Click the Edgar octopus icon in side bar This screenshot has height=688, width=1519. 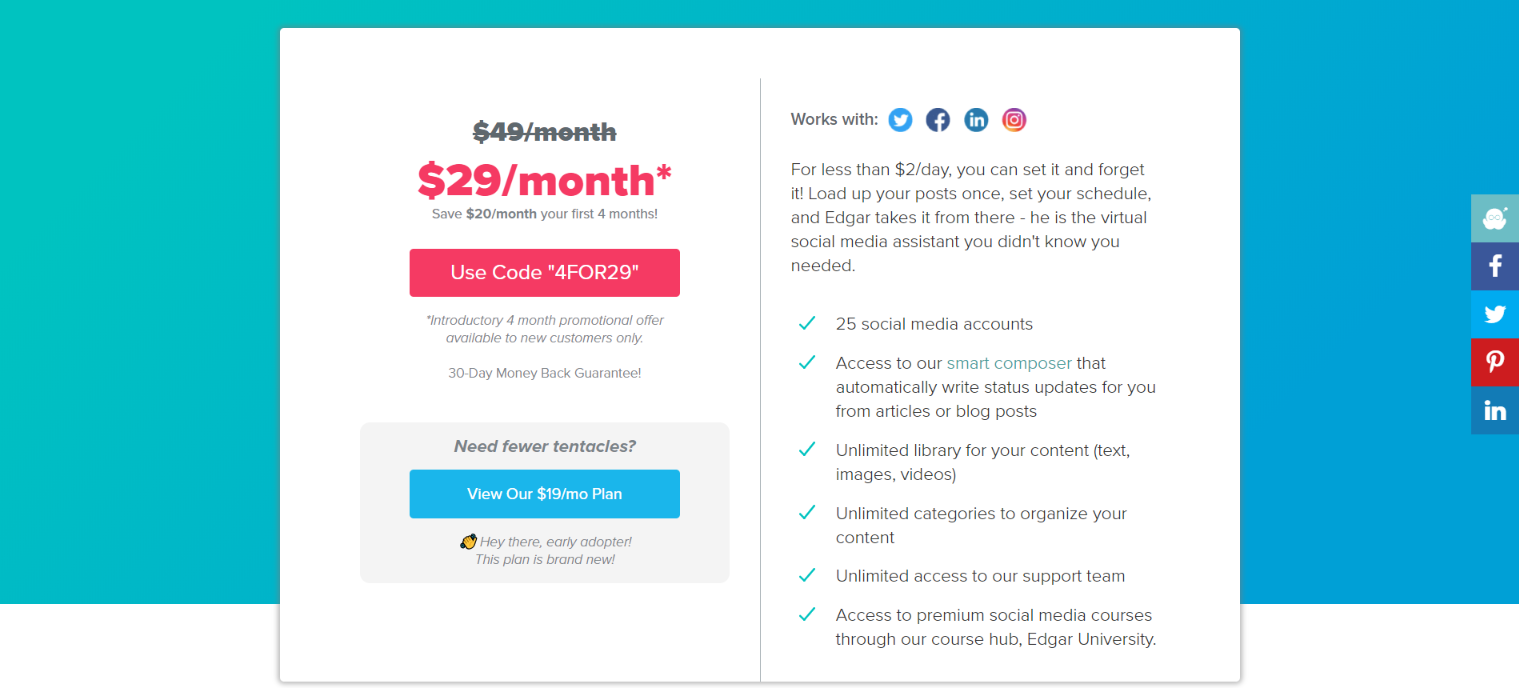click(1495, 218)
